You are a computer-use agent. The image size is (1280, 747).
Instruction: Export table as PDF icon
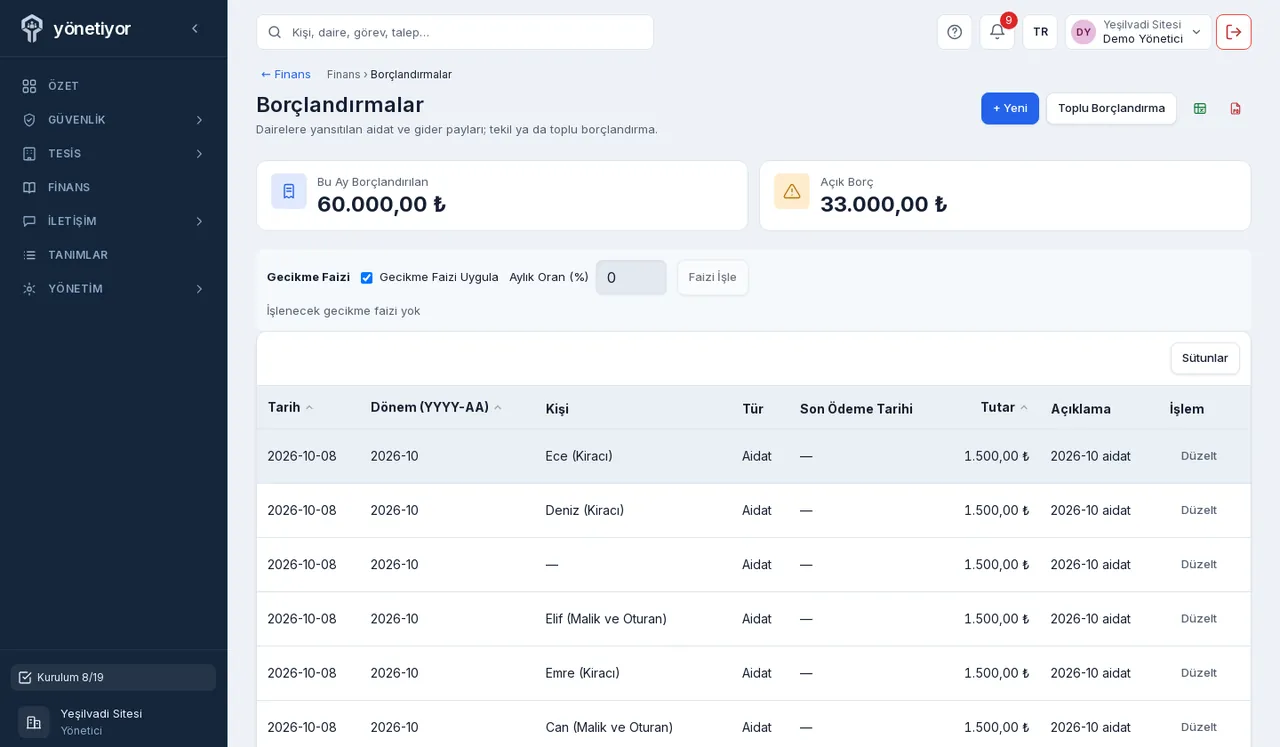(x=1235, y=108)
